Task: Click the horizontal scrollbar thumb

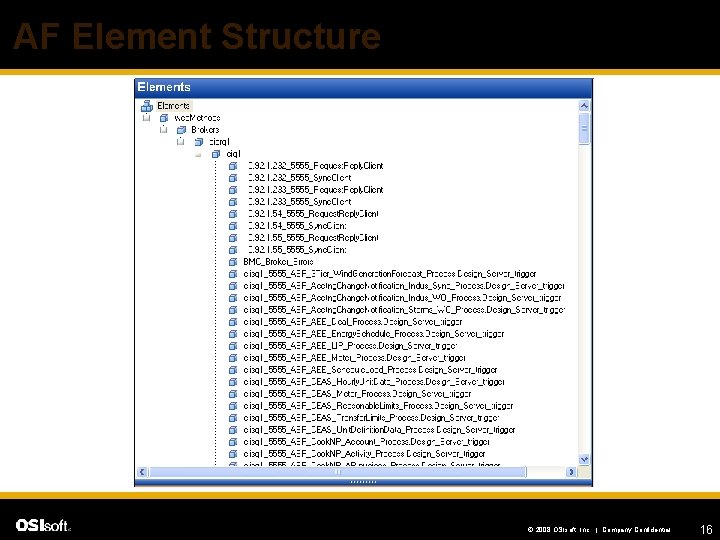Action: pos(338,472)
